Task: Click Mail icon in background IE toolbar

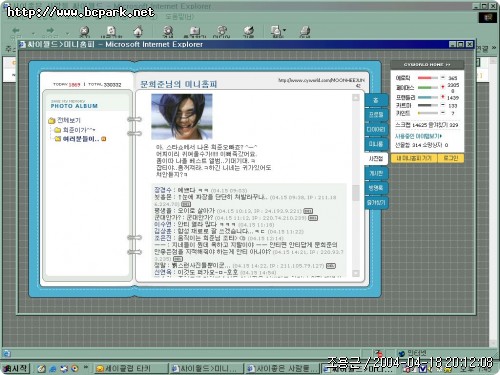Action: (x=276, y=31)
